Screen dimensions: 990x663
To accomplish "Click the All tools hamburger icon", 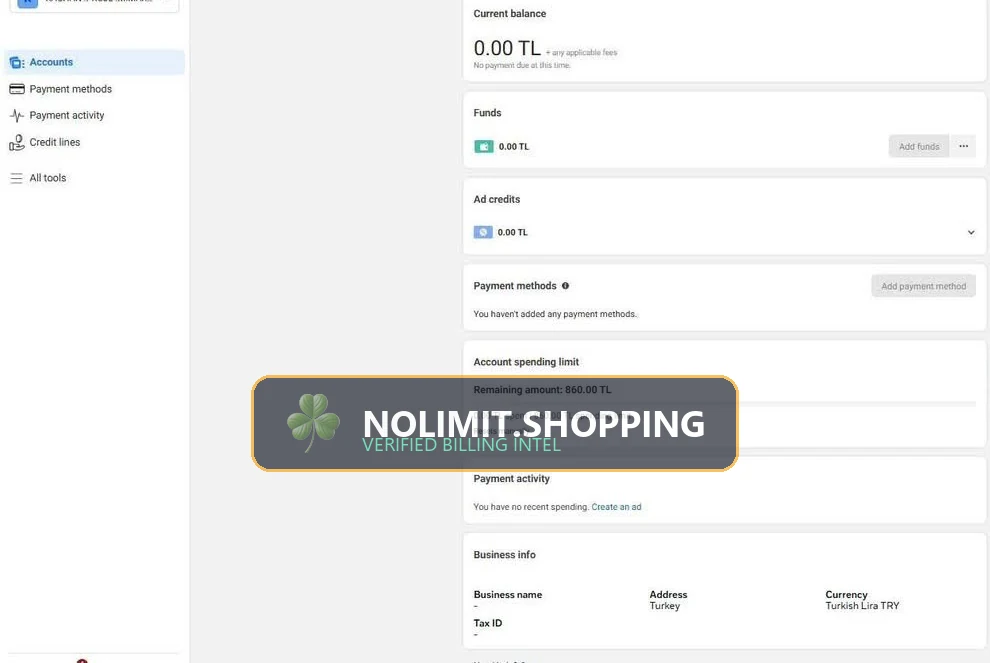I will point(17,178).
